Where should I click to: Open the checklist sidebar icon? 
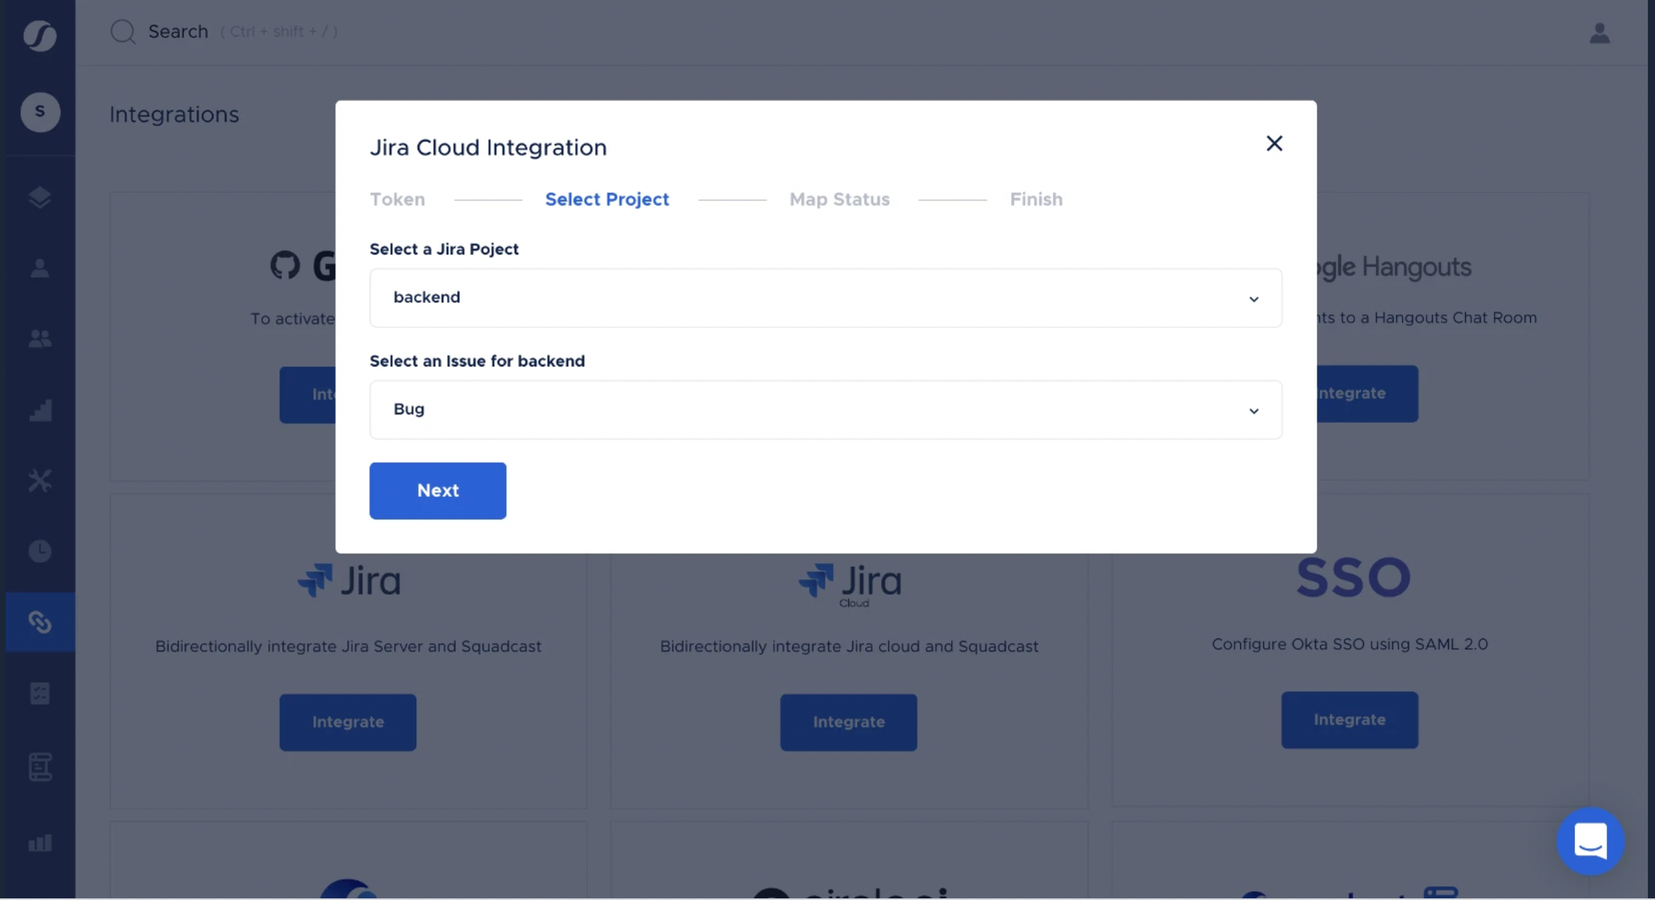(40, 693)
